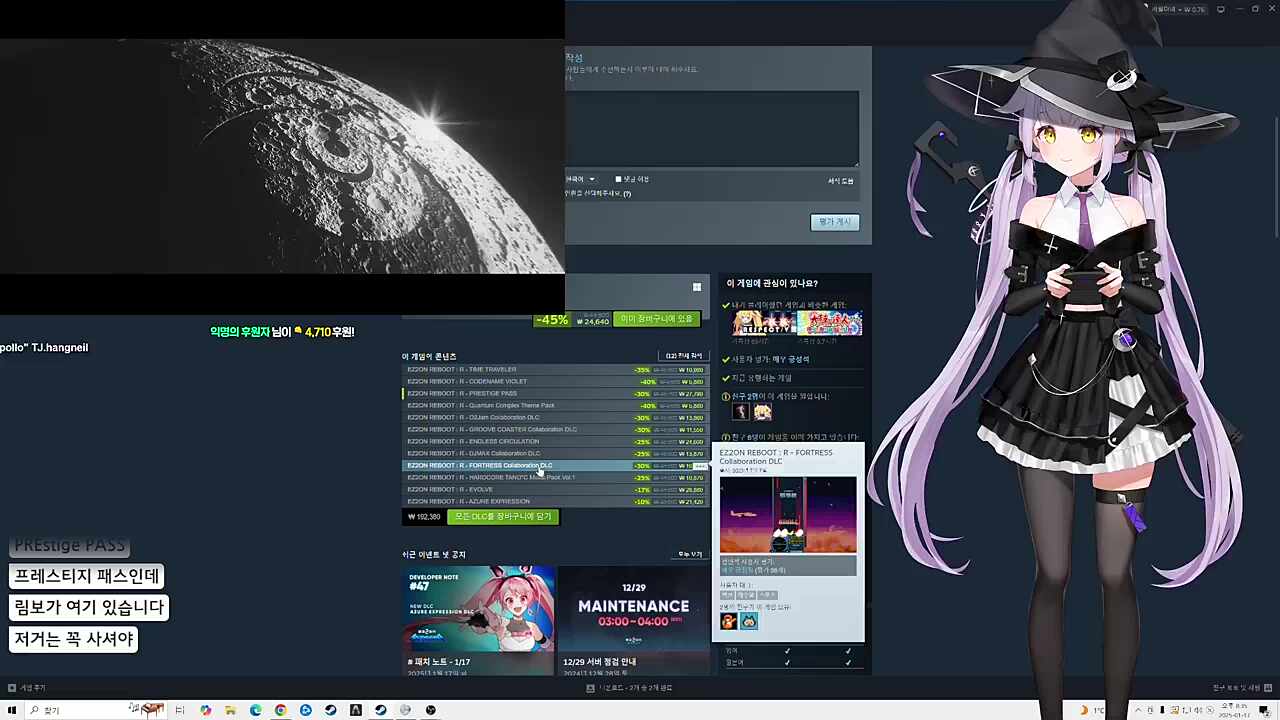
Task: Post the review with the submit button
Action: click(x=835, y=222)
